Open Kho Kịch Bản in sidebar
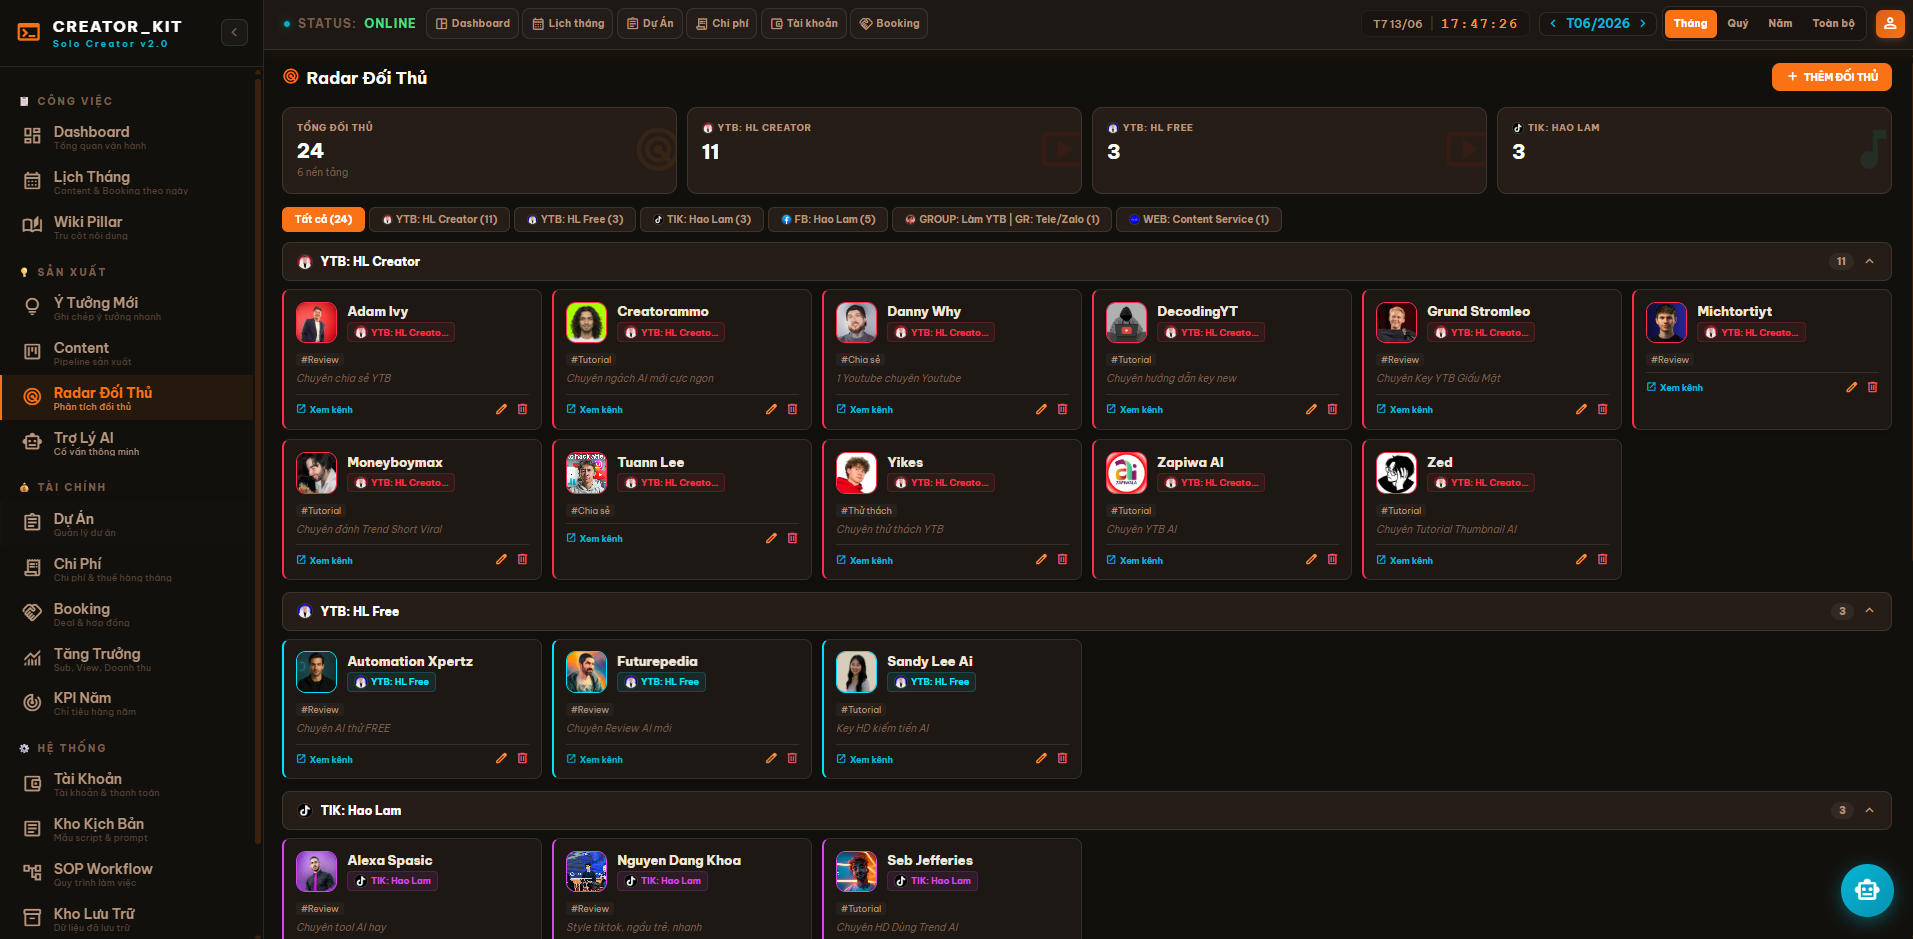This screenshot has height=939, width=1913. click(127, 829)
